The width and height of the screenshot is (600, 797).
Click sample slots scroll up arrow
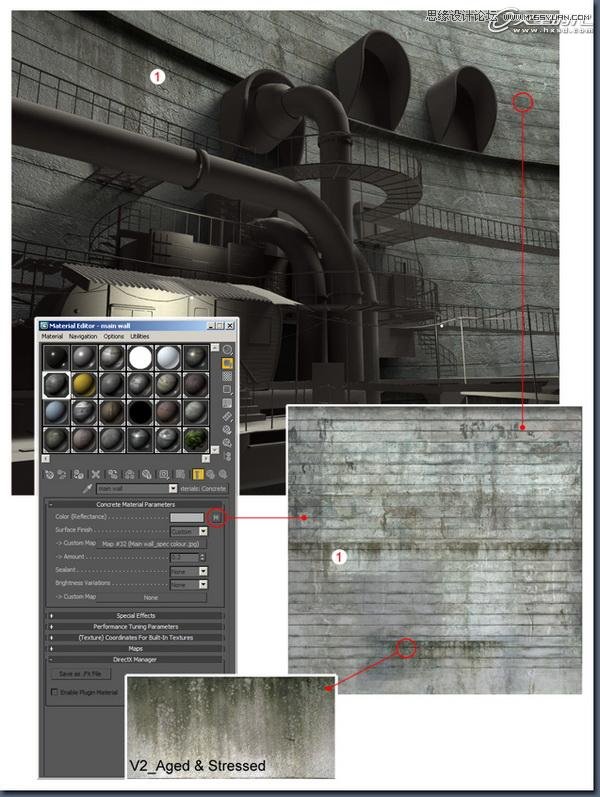[215, 347]
